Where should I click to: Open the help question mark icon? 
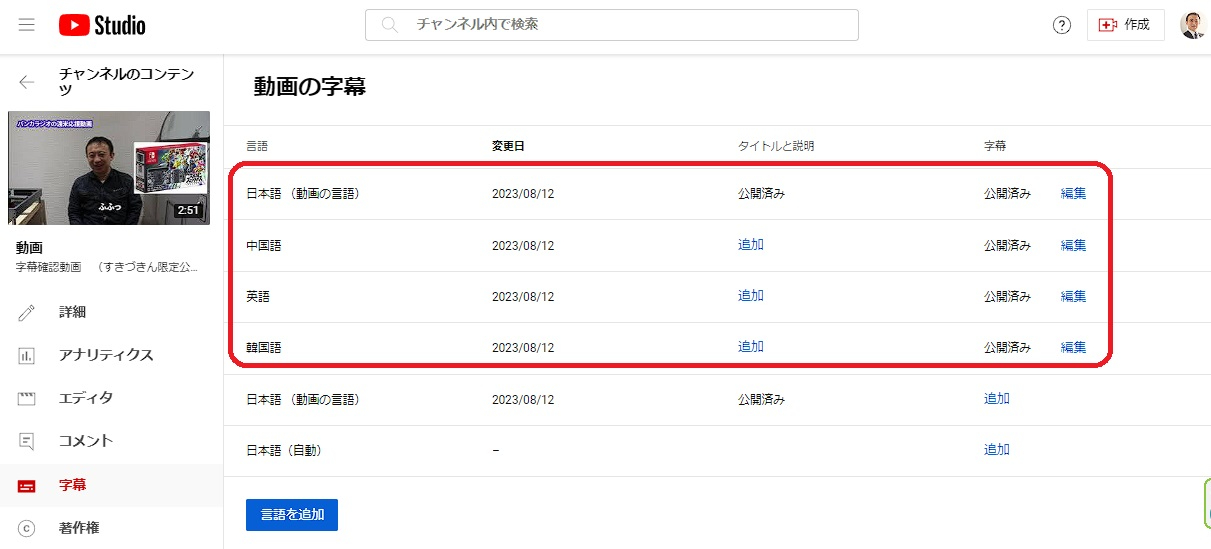point(1062,25)
